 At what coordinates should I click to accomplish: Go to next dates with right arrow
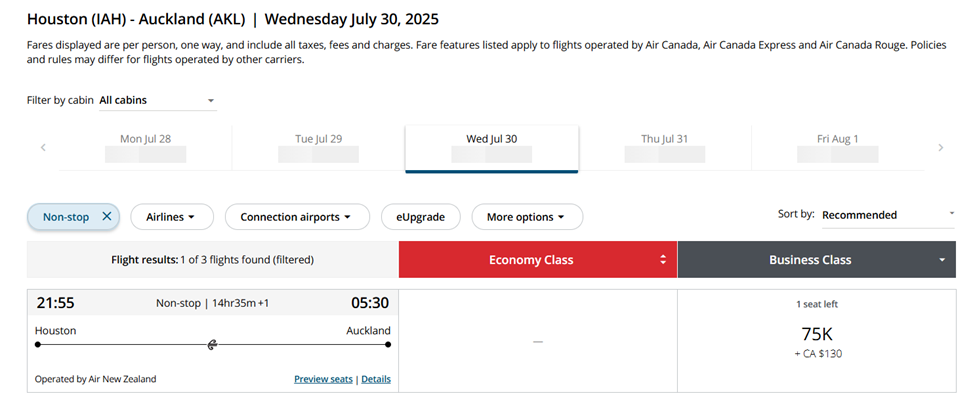click(x=940, y=147)
